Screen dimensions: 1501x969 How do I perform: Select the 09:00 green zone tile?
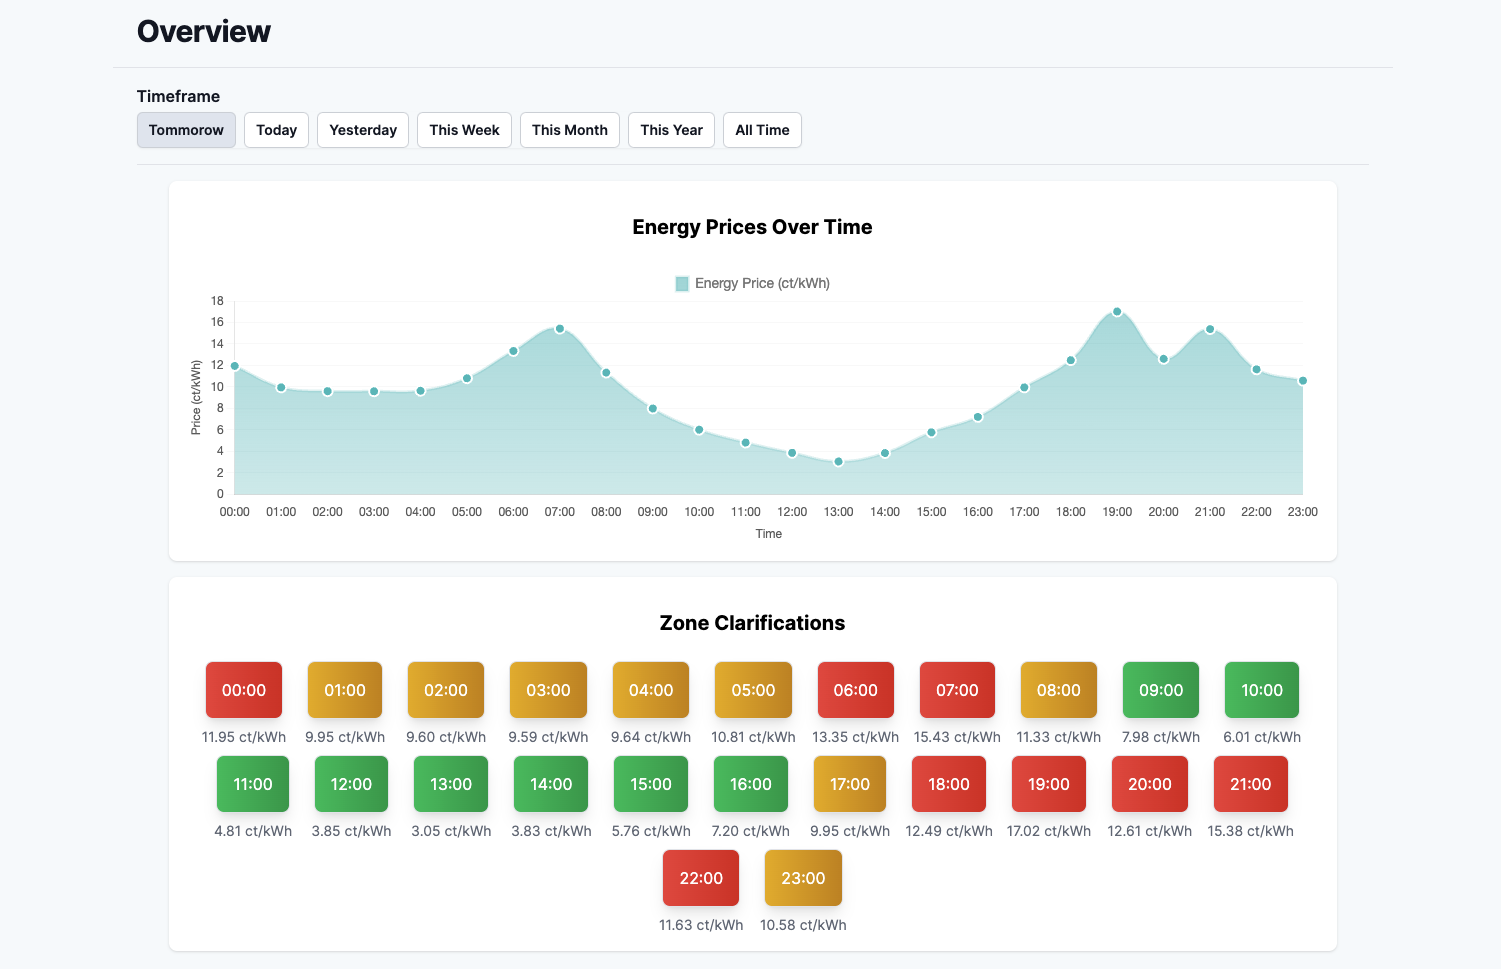click(x=1161, y=690)
